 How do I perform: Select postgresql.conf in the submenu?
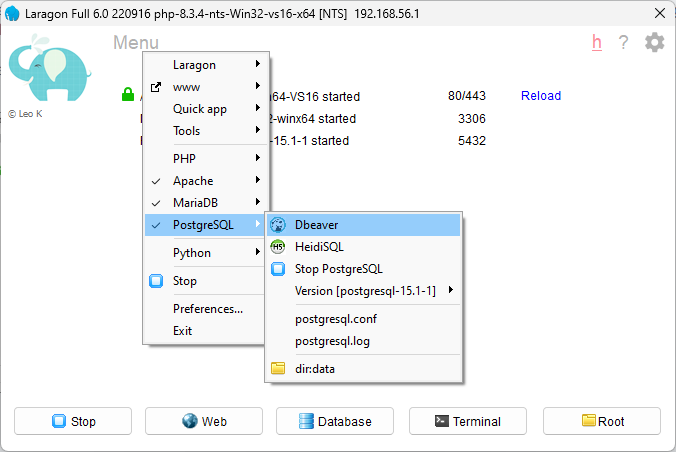336,319
